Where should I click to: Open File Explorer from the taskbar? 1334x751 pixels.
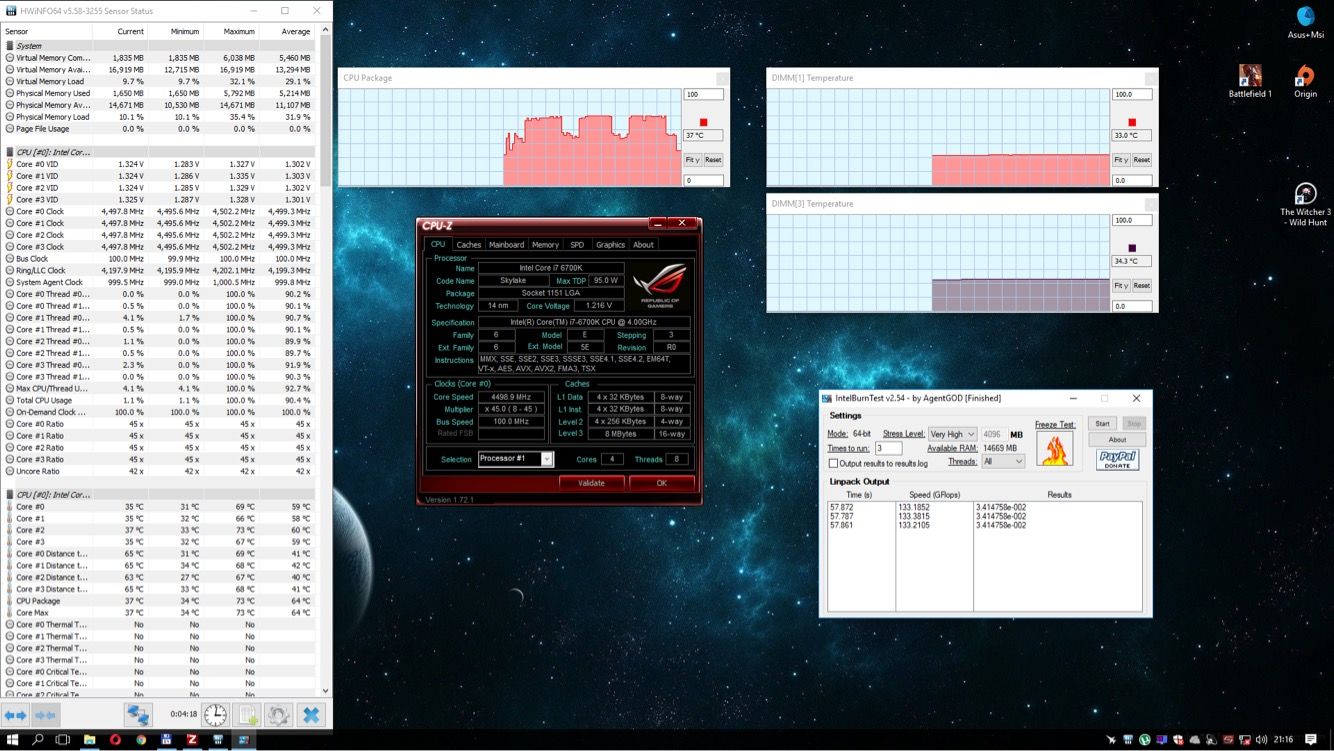(89, 740)
